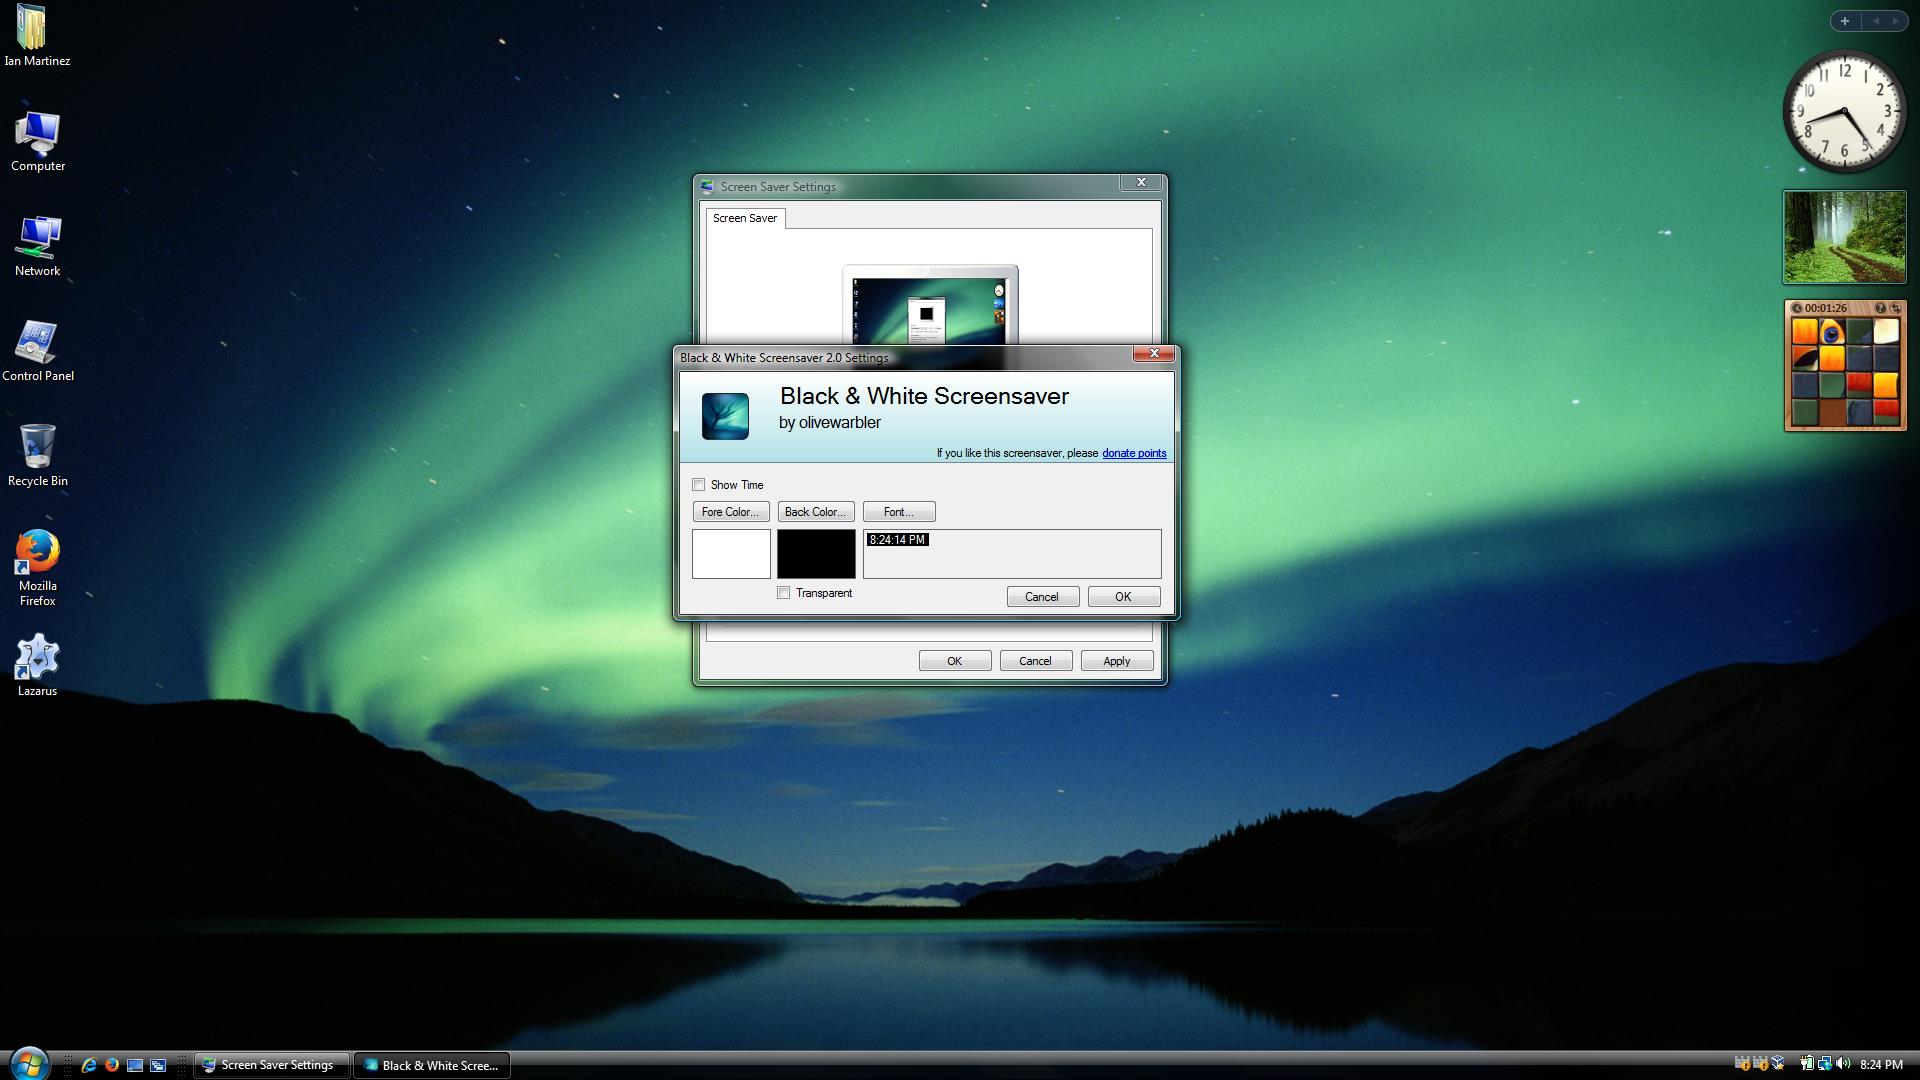Click Apply in Screen Saver Settings
1920x1080 pixels.
[x=1116, y=661]
